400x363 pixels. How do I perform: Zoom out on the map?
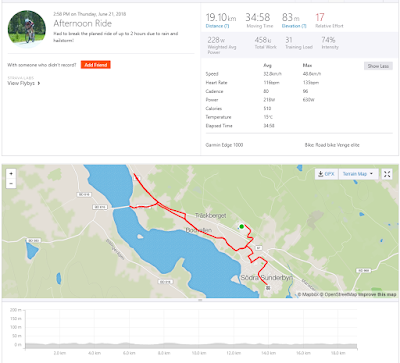[x=11, y=183]
